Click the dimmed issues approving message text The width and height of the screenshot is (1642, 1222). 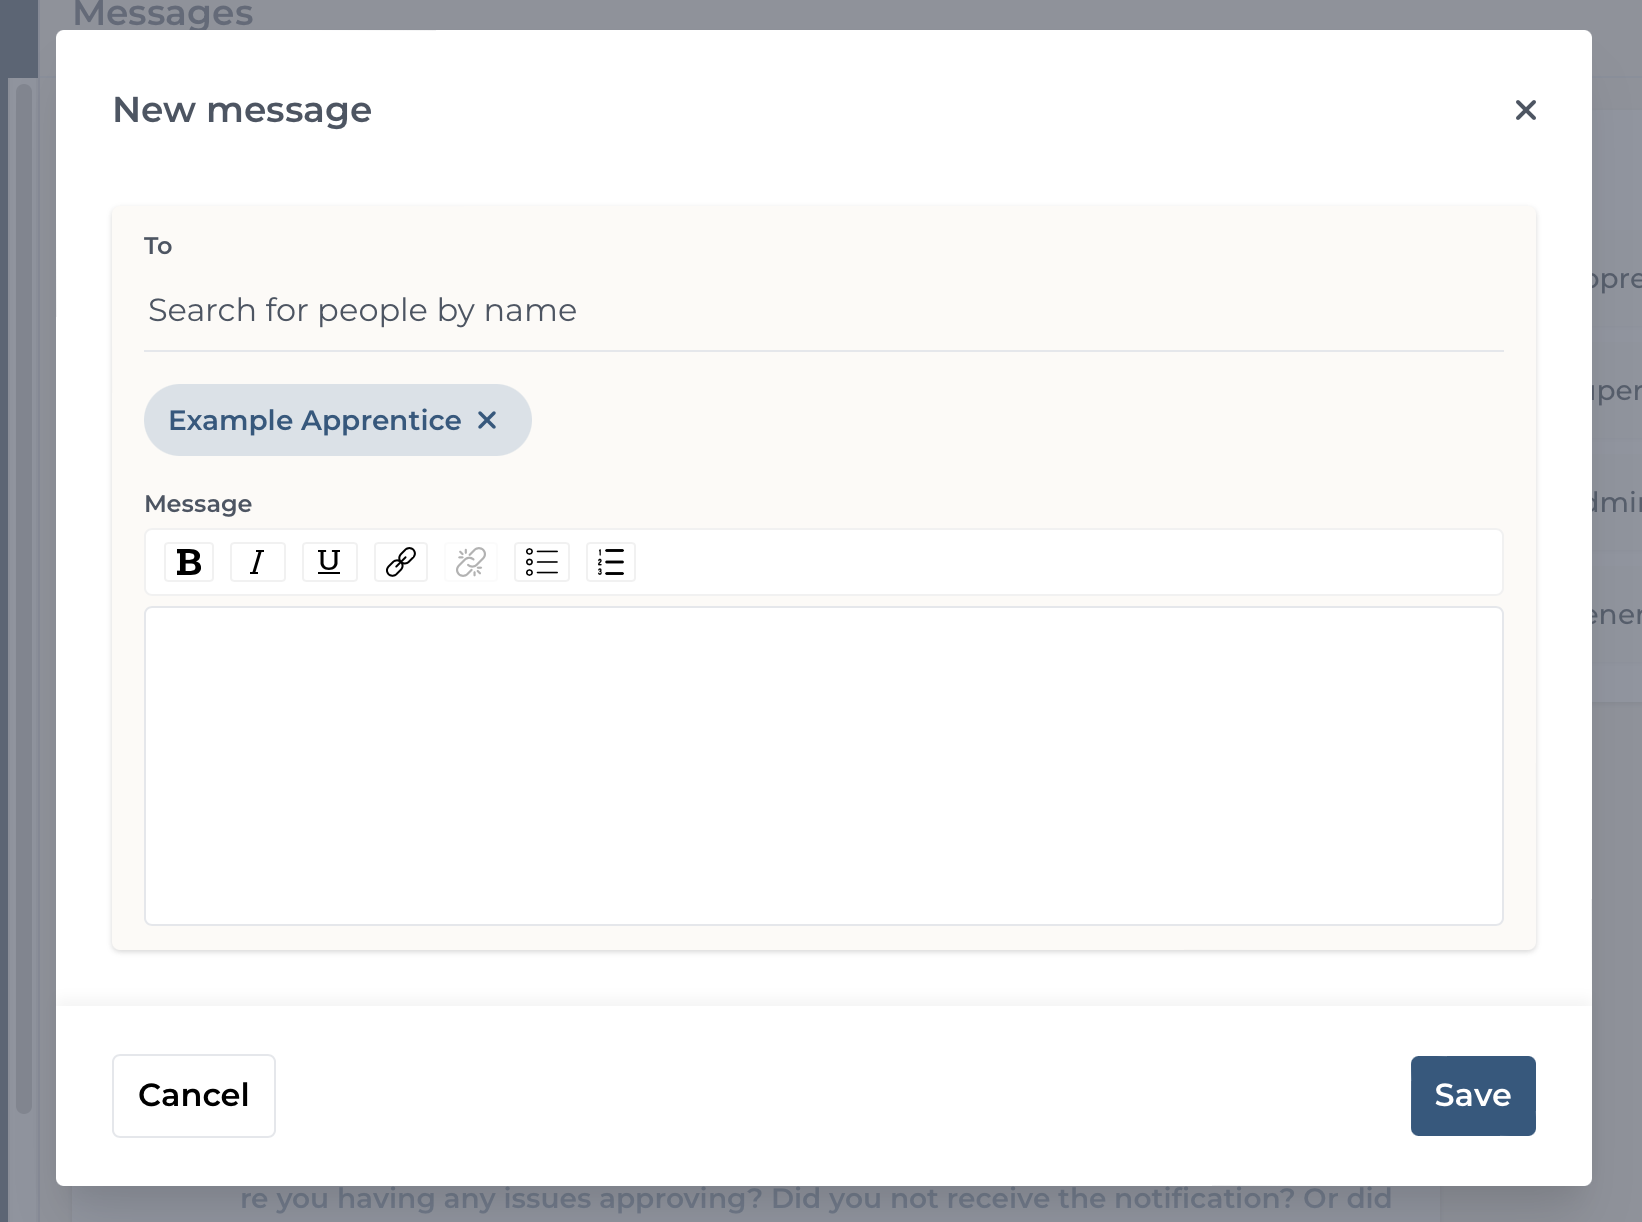tap(816, 1199)
